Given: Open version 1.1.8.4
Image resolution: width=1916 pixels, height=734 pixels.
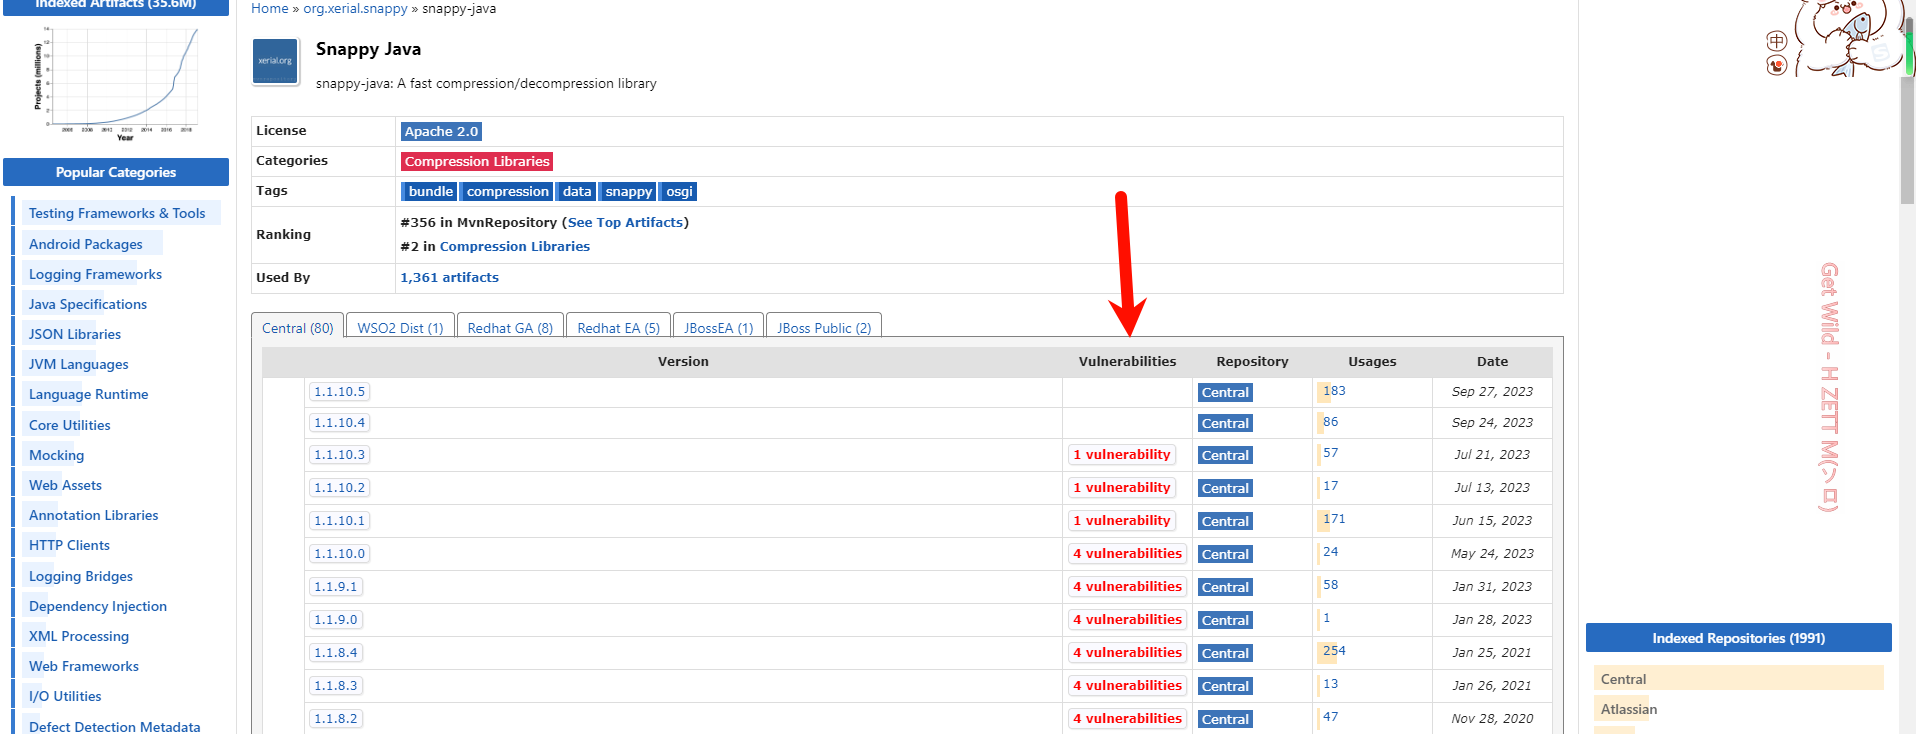Looking at the screenshot, I should [x=335, y=652].
